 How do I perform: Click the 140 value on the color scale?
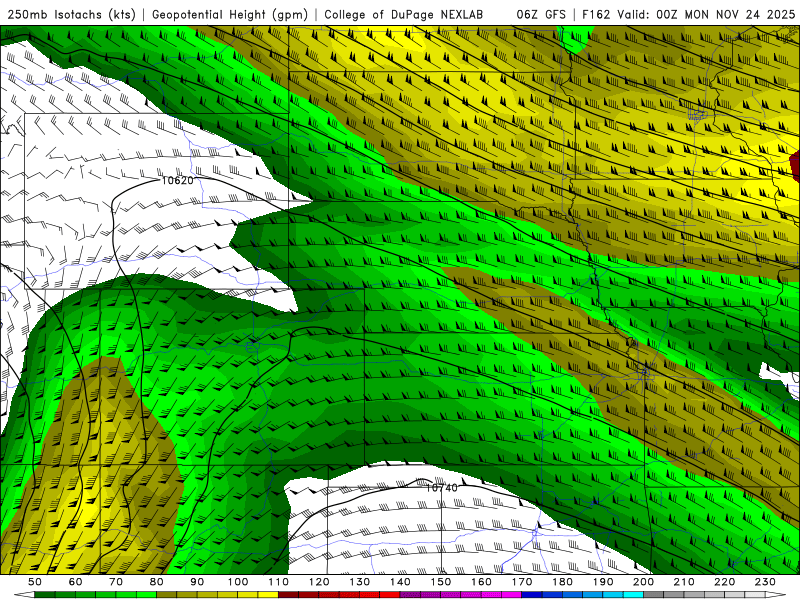point(400,582)
